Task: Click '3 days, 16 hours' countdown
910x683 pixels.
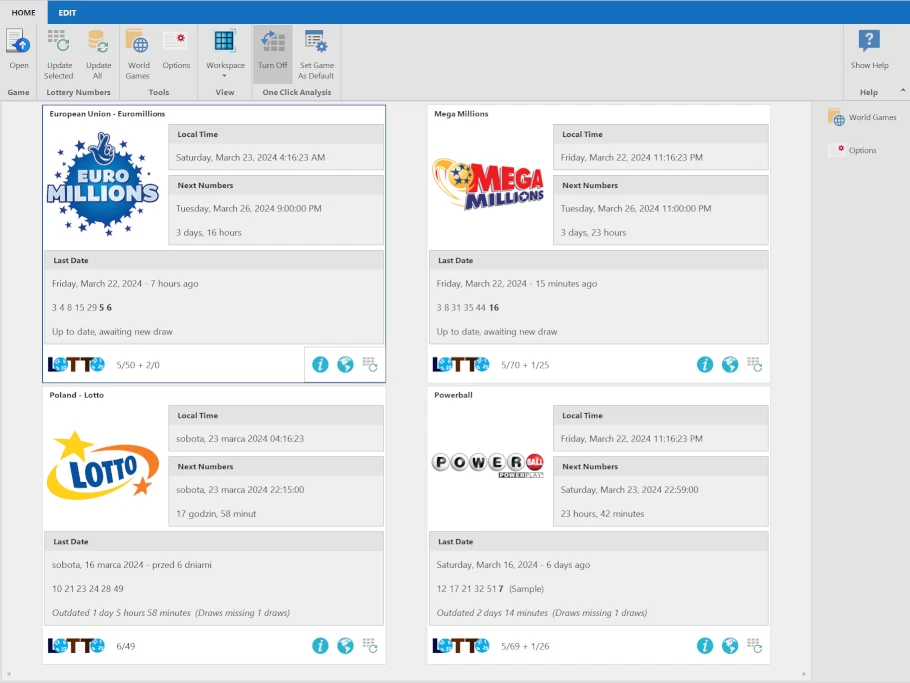Action: [209, 233]
